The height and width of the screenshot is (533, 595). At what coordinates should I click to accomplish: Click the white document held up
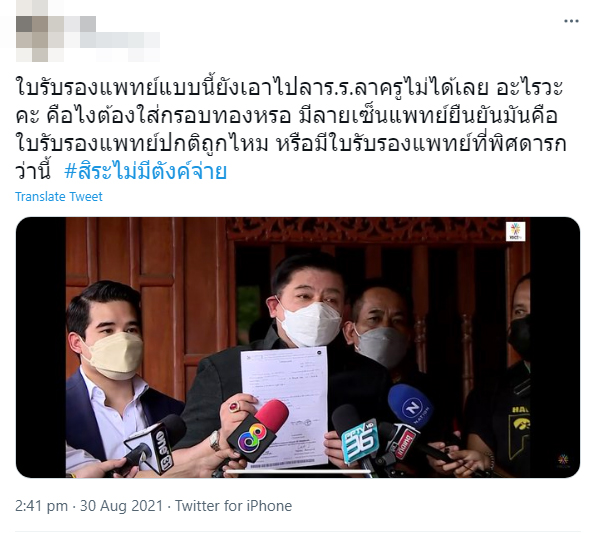click(285, 408)
